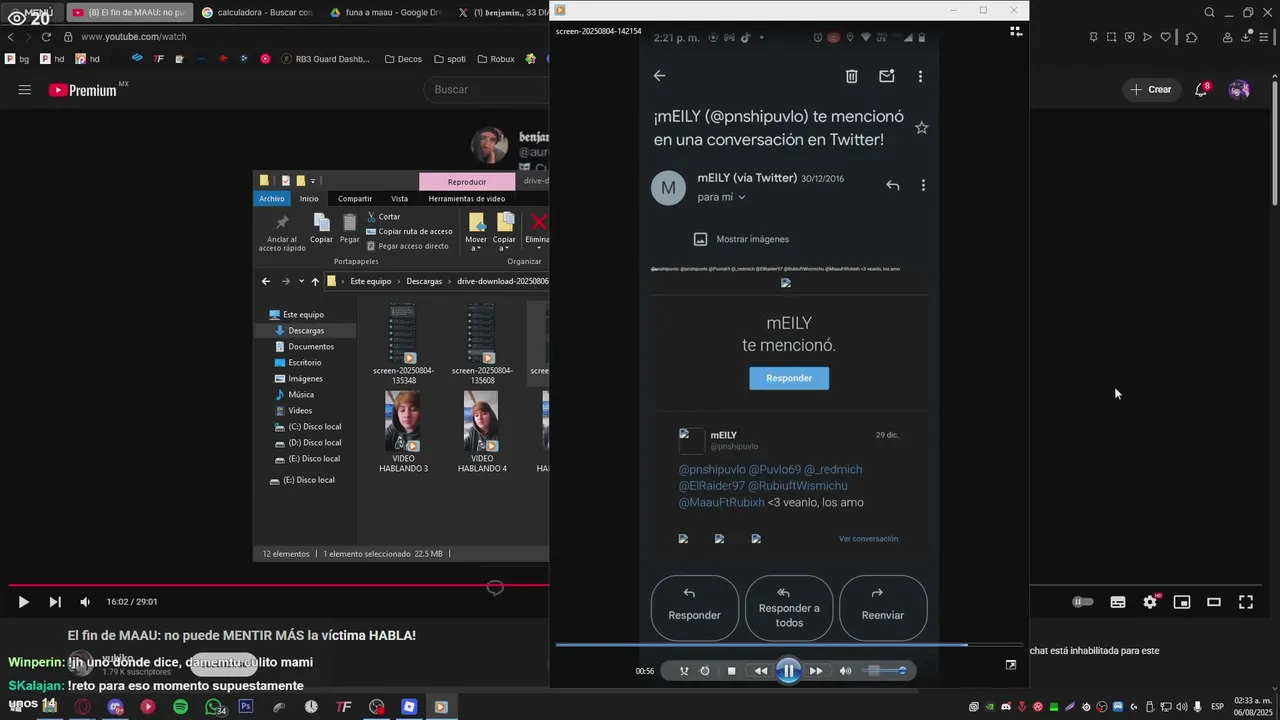Select Descargas in Explorer sidebar
The height and width of the screenshot is (720, 1280).
[x=305, y=330]
